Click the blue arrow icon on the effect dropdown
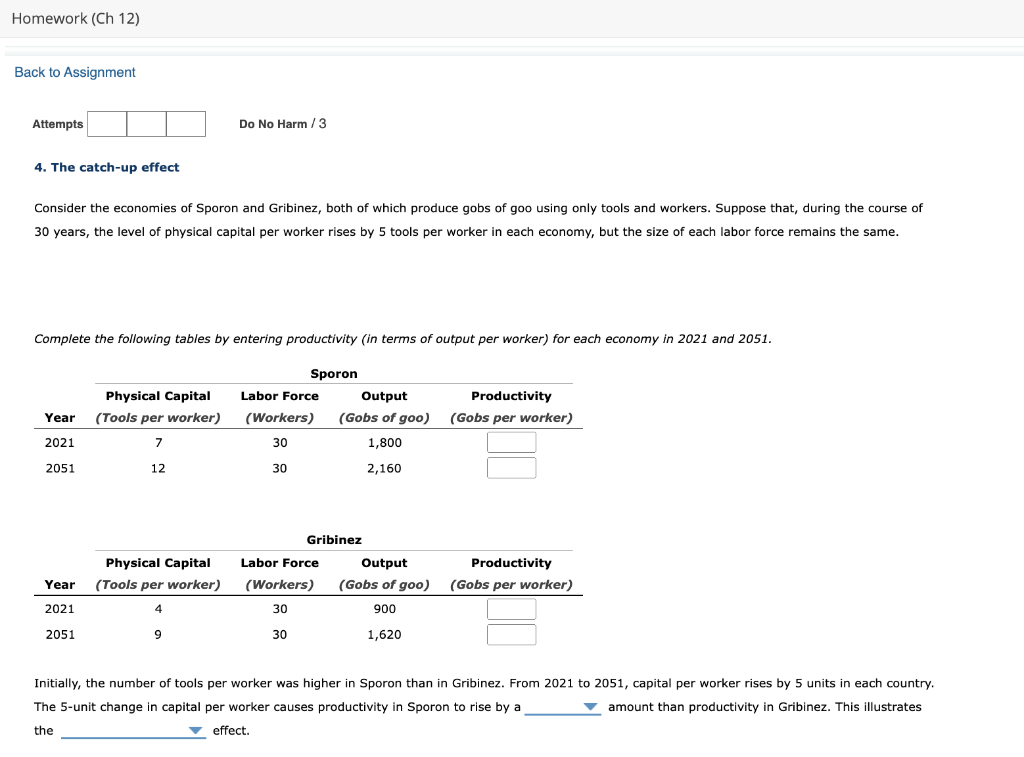 pos(195,730)
